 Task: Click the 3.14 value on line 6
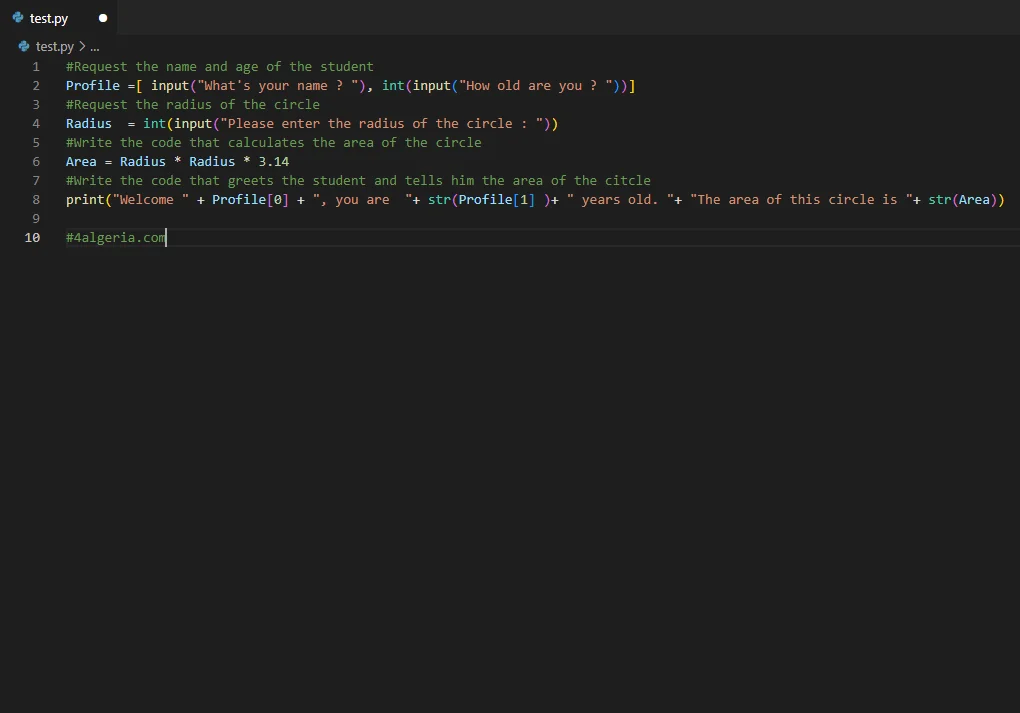point(273,162)
